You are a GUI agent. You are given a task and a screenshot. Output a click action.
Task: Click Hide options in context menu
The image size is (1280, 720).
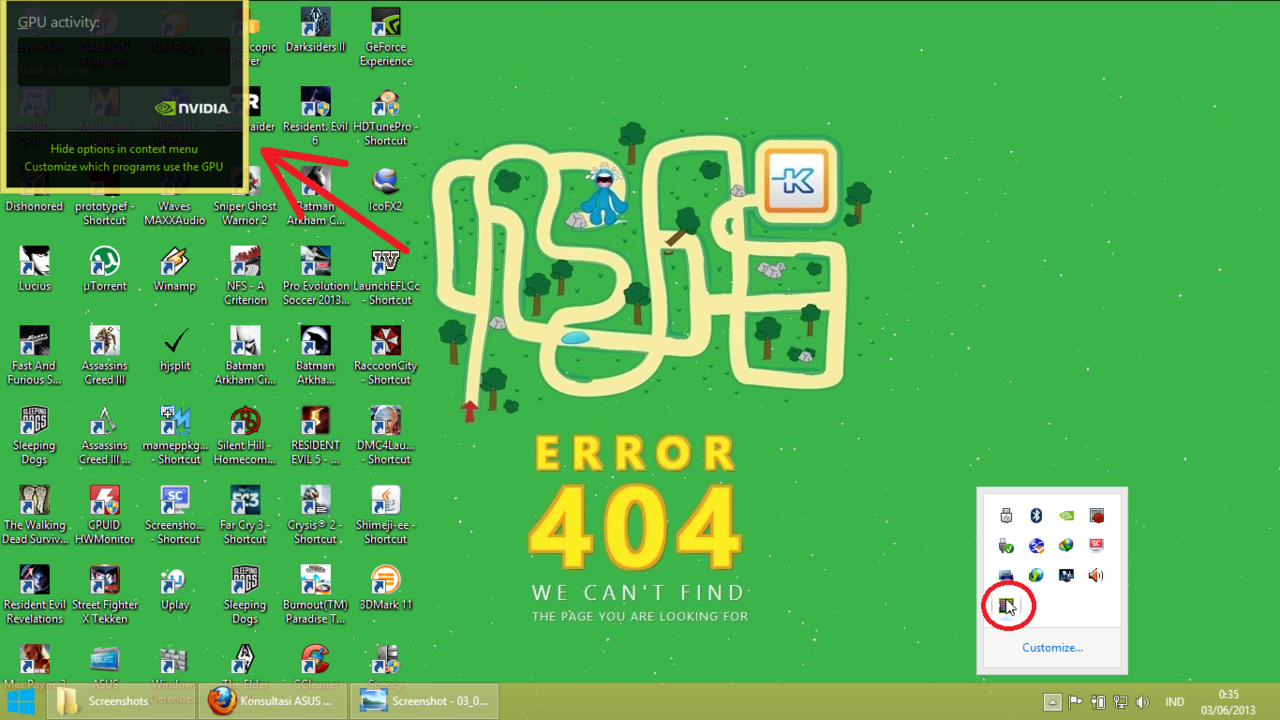pos(124,149)
